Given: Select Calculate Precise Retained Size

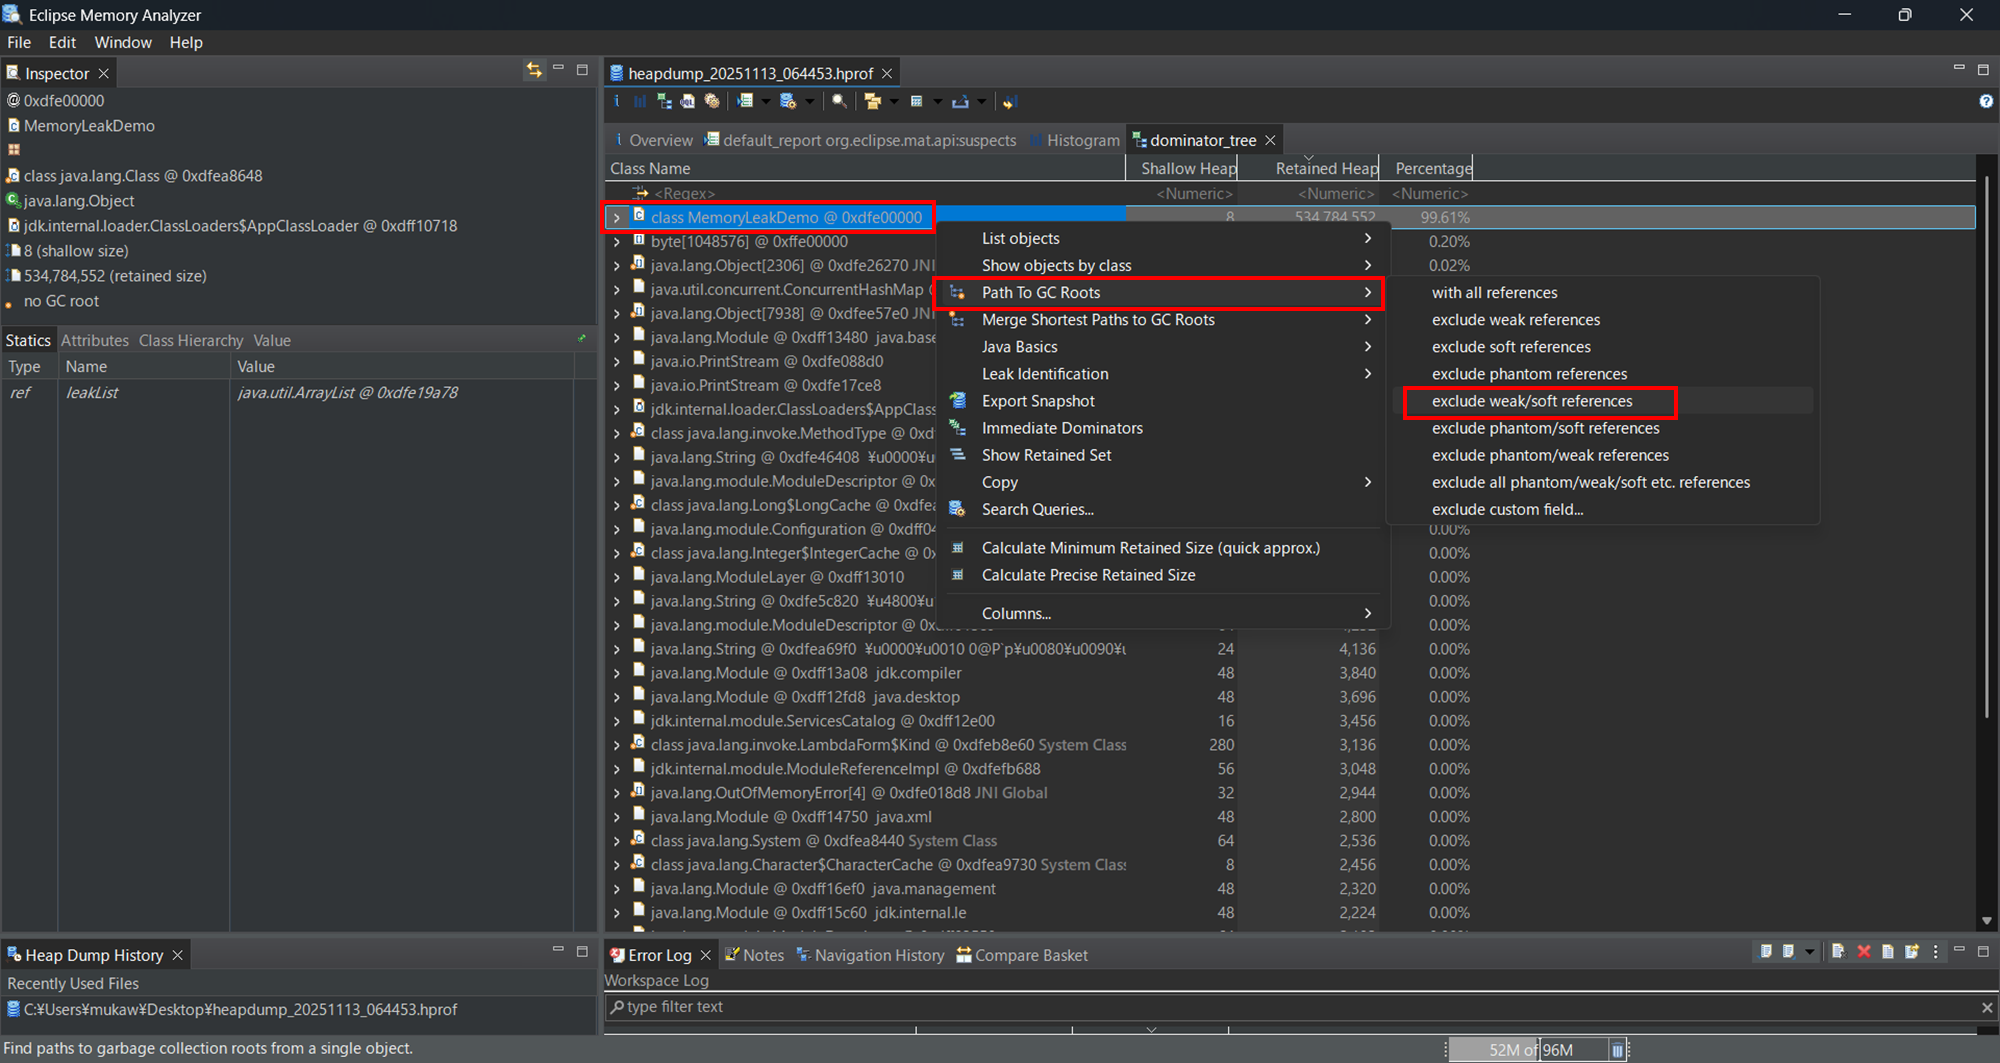Looking at the screenshot, I should coord(1088,575).
